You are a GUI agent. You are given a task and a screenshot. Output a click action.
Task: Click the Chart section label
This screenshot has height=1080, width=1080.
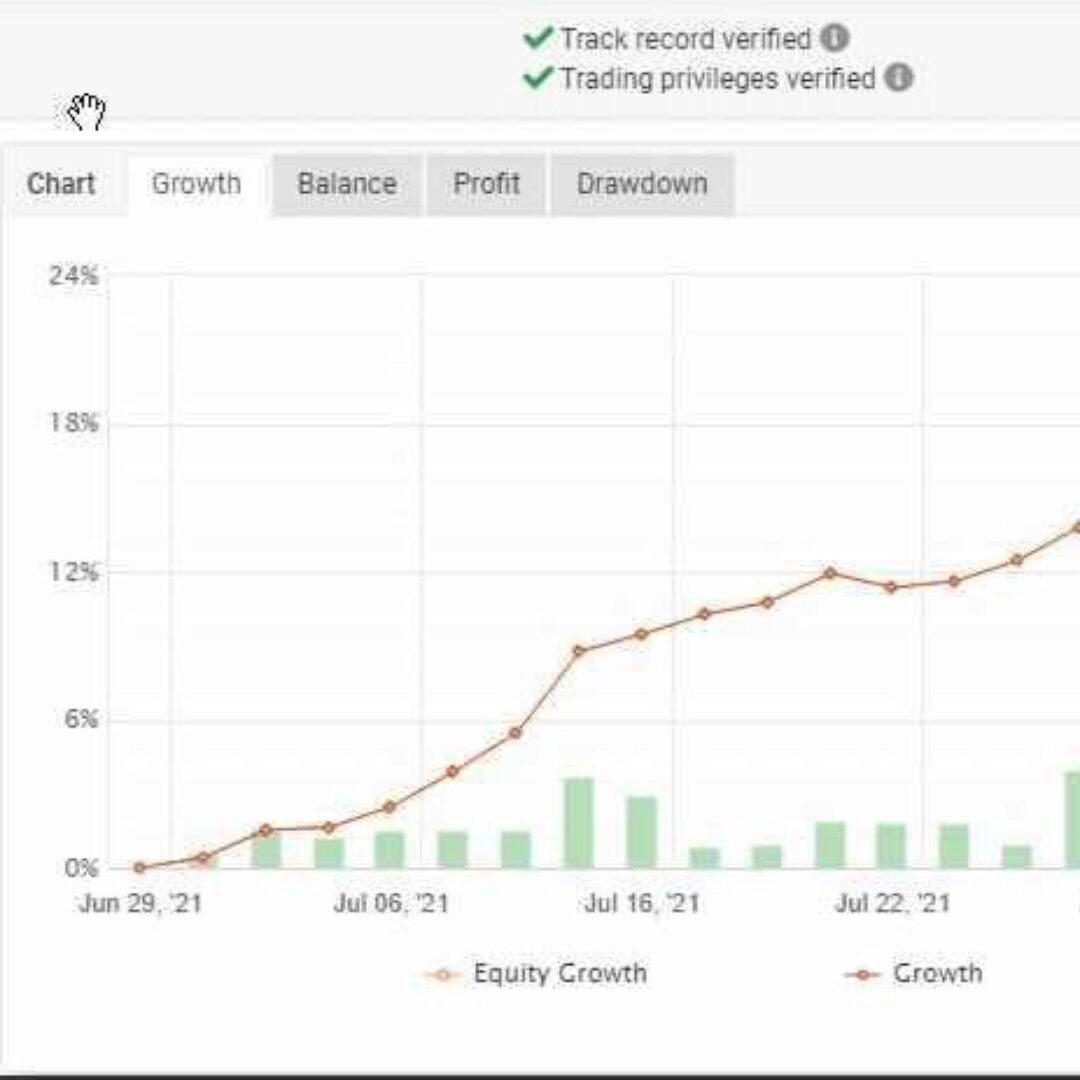pos(62,184)
